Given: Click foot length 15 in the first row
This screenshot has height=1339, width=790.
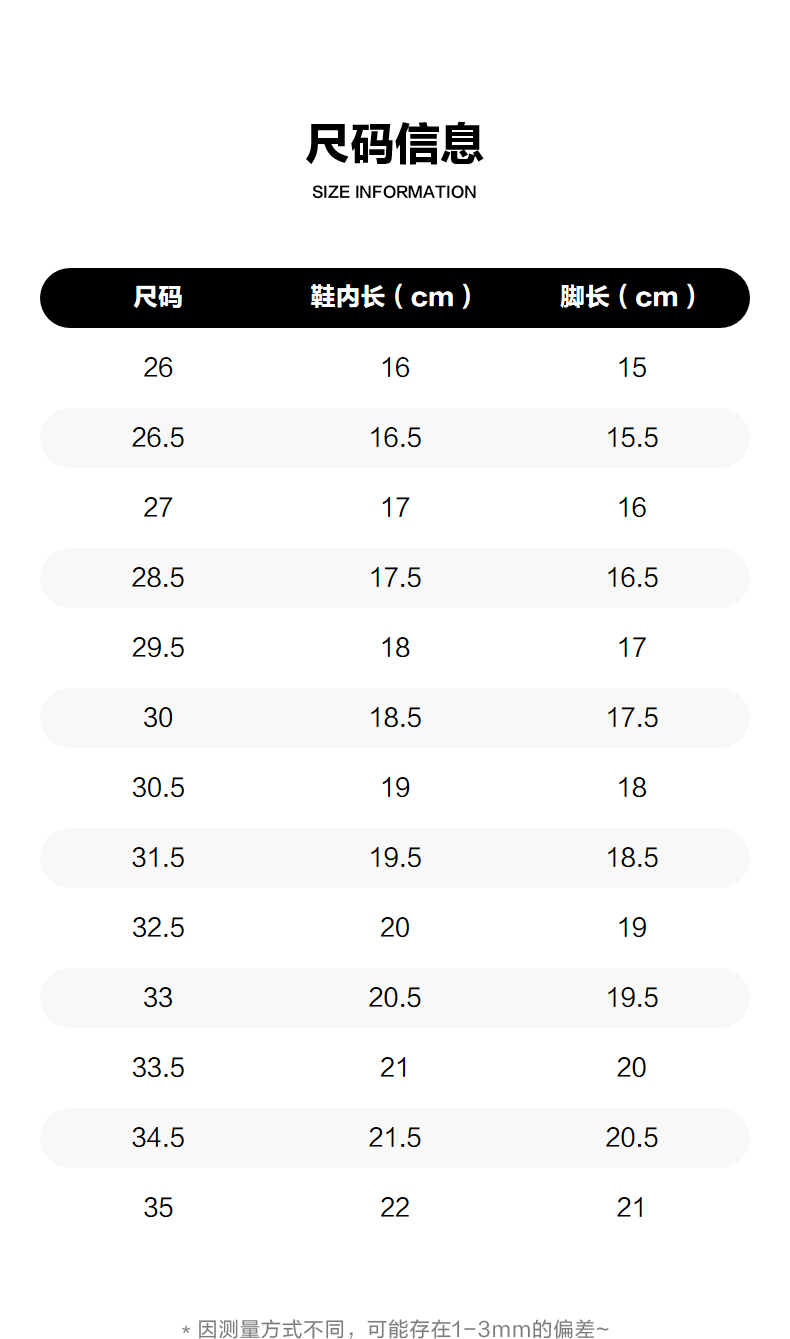Looking at the screenshot, I should pos(632,368).
